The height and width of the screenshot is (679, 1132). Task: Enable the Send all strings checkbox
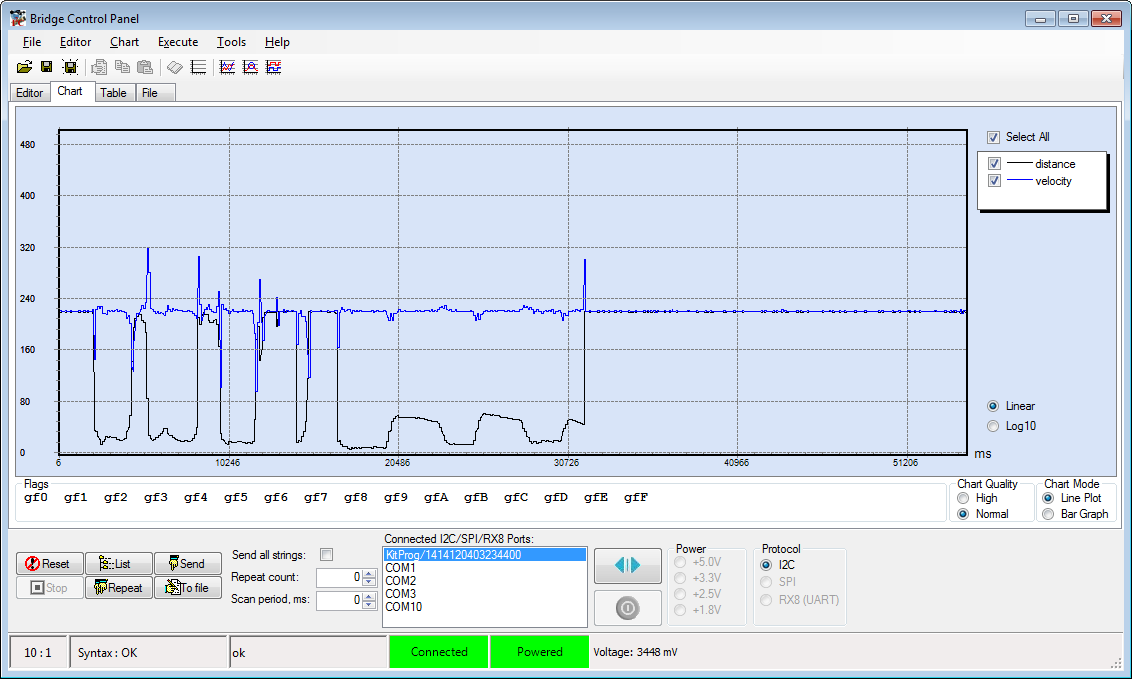326,555
